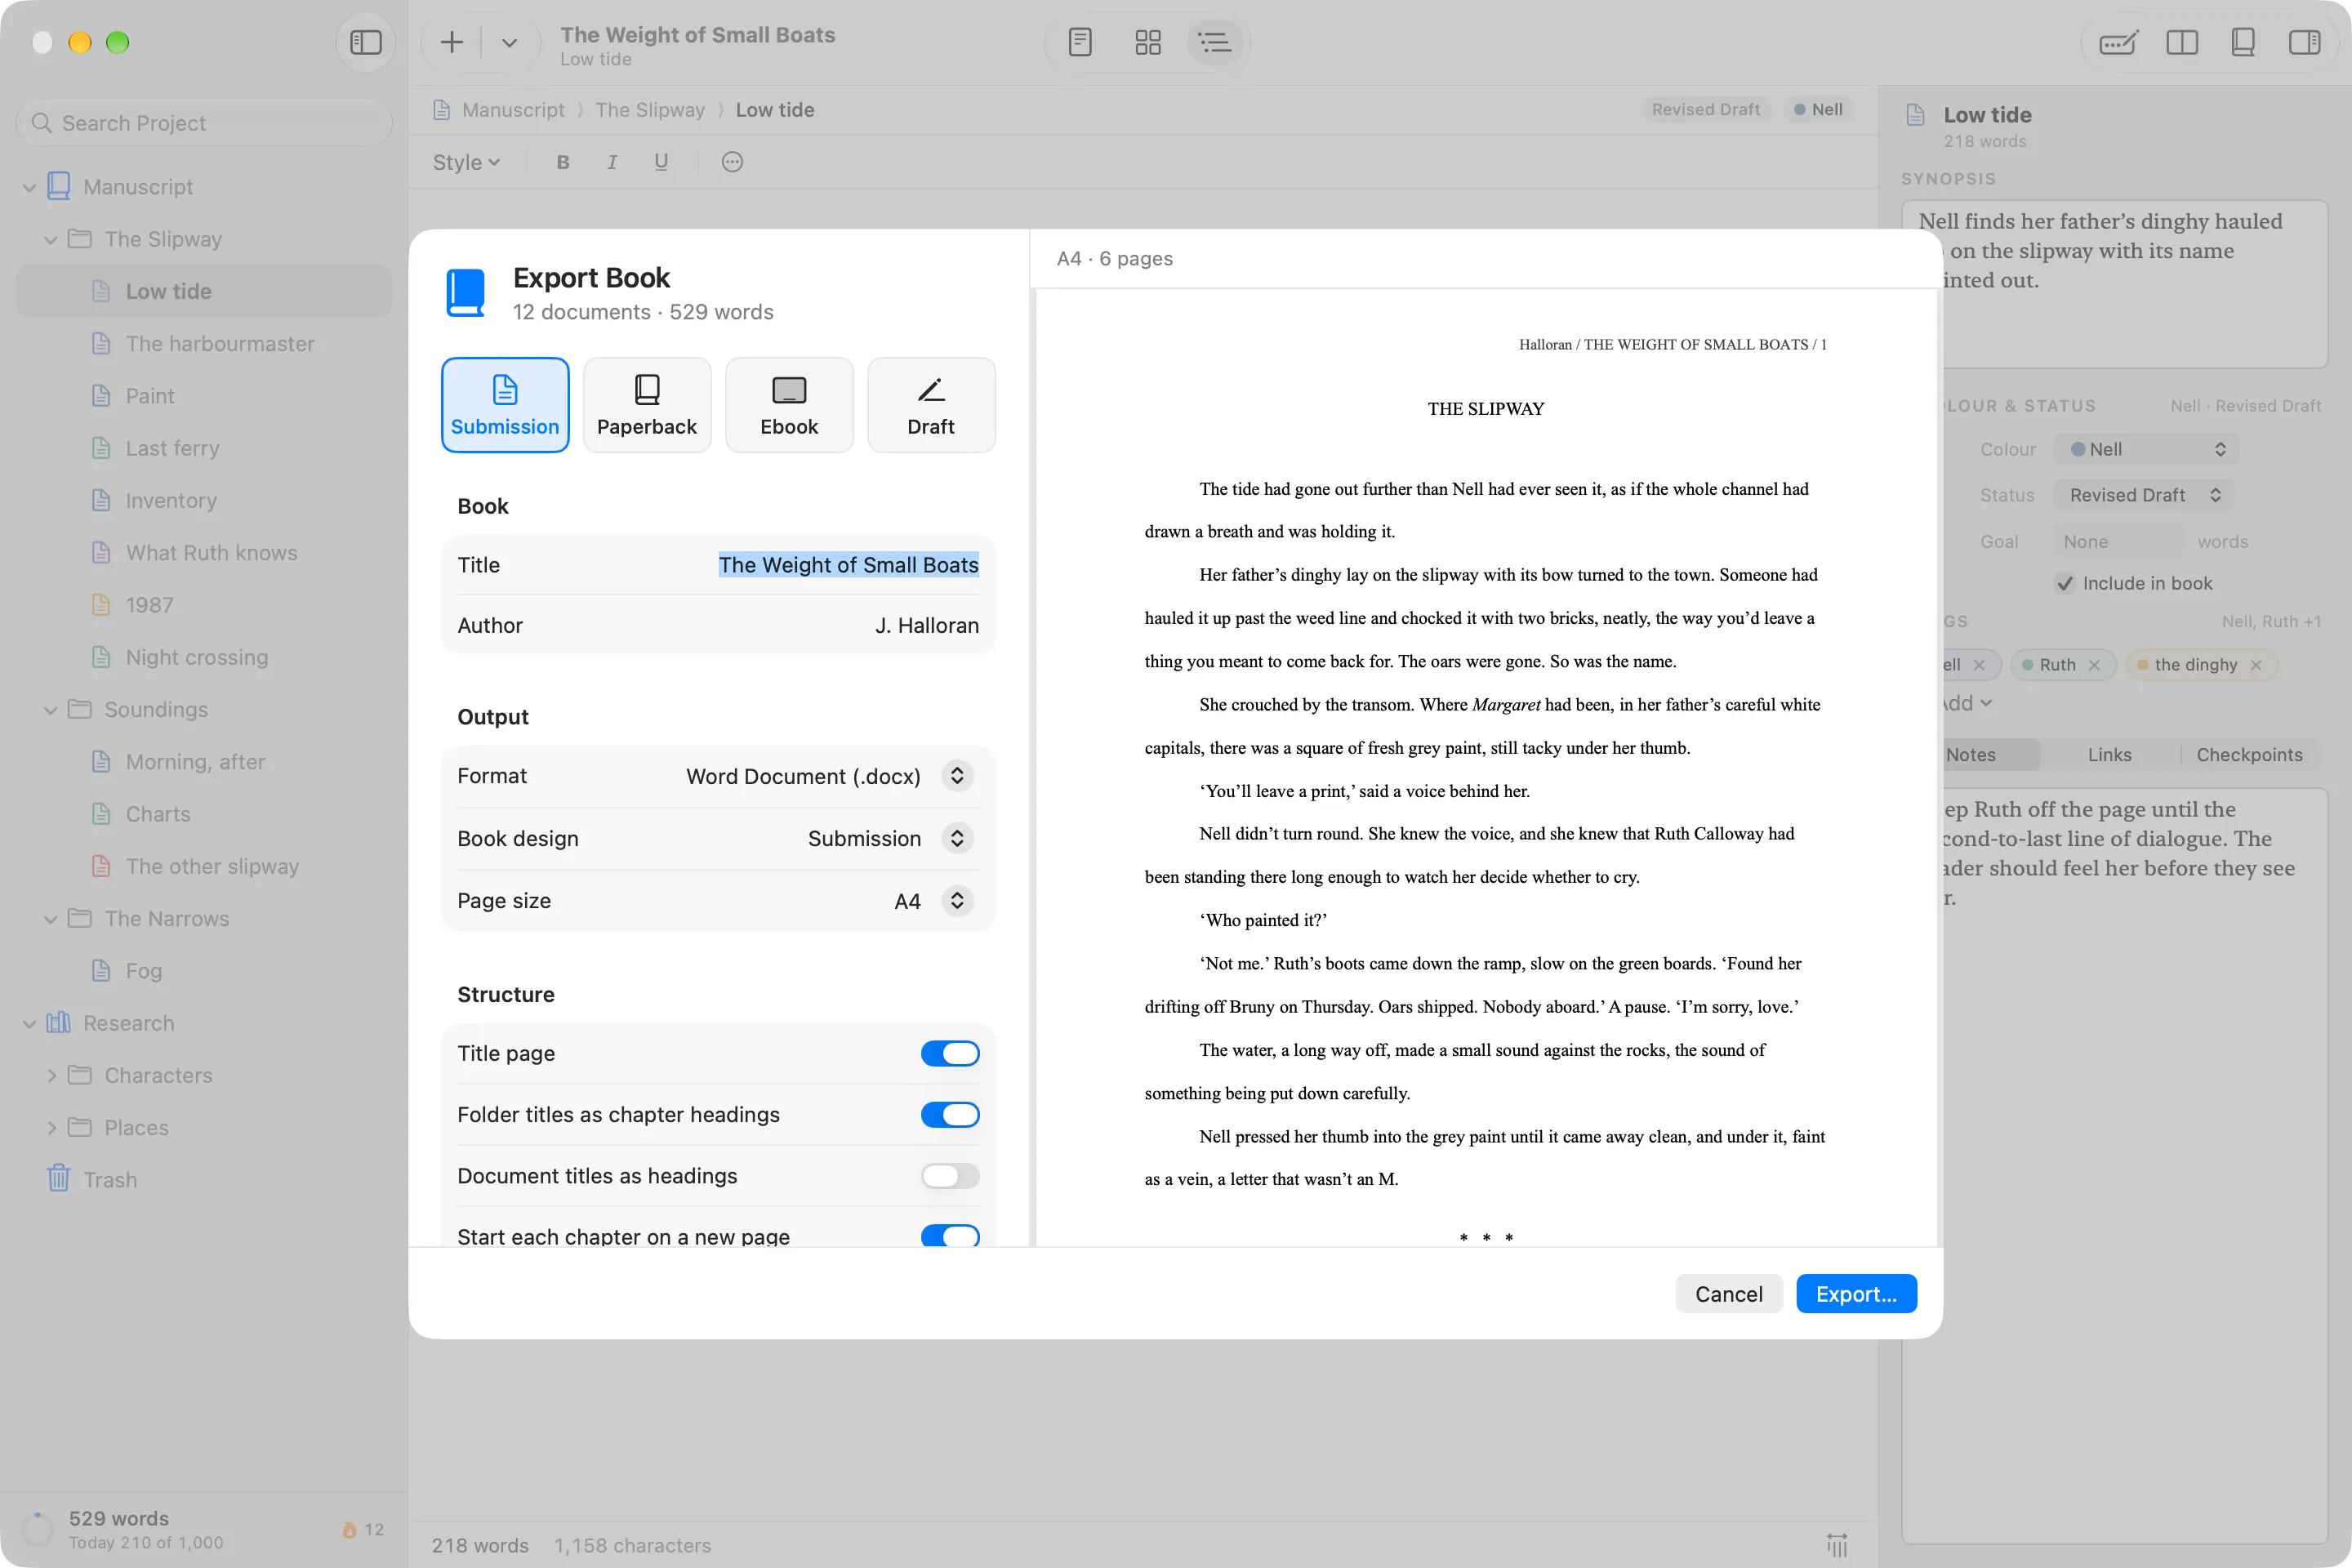Click the Search Project field
2352x1568 pixels.
204,123
